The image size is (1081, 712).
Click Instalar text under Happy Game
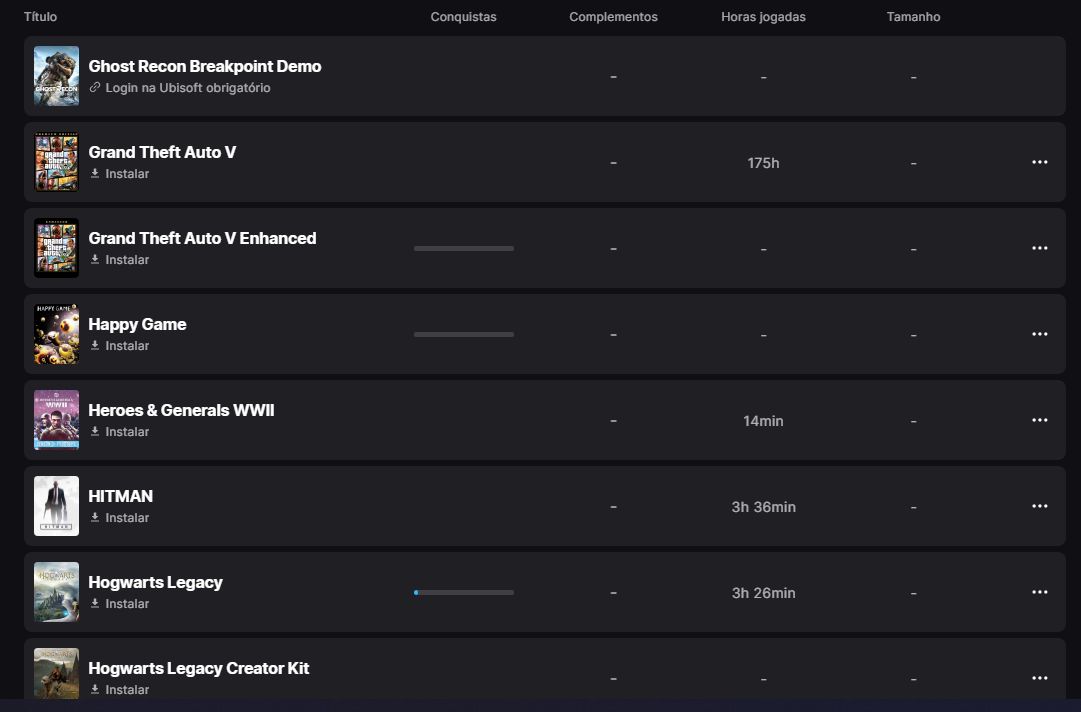click(127, 345)
